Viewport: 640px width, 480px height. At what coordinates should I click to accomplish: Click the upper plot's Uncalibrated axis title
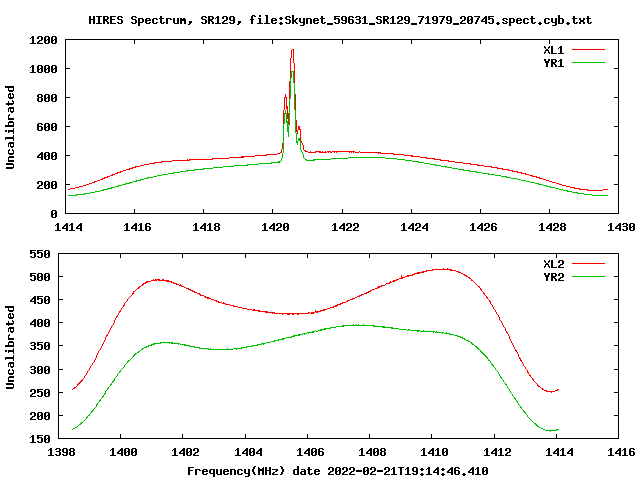pyautogui.click(x=10, y=127)
